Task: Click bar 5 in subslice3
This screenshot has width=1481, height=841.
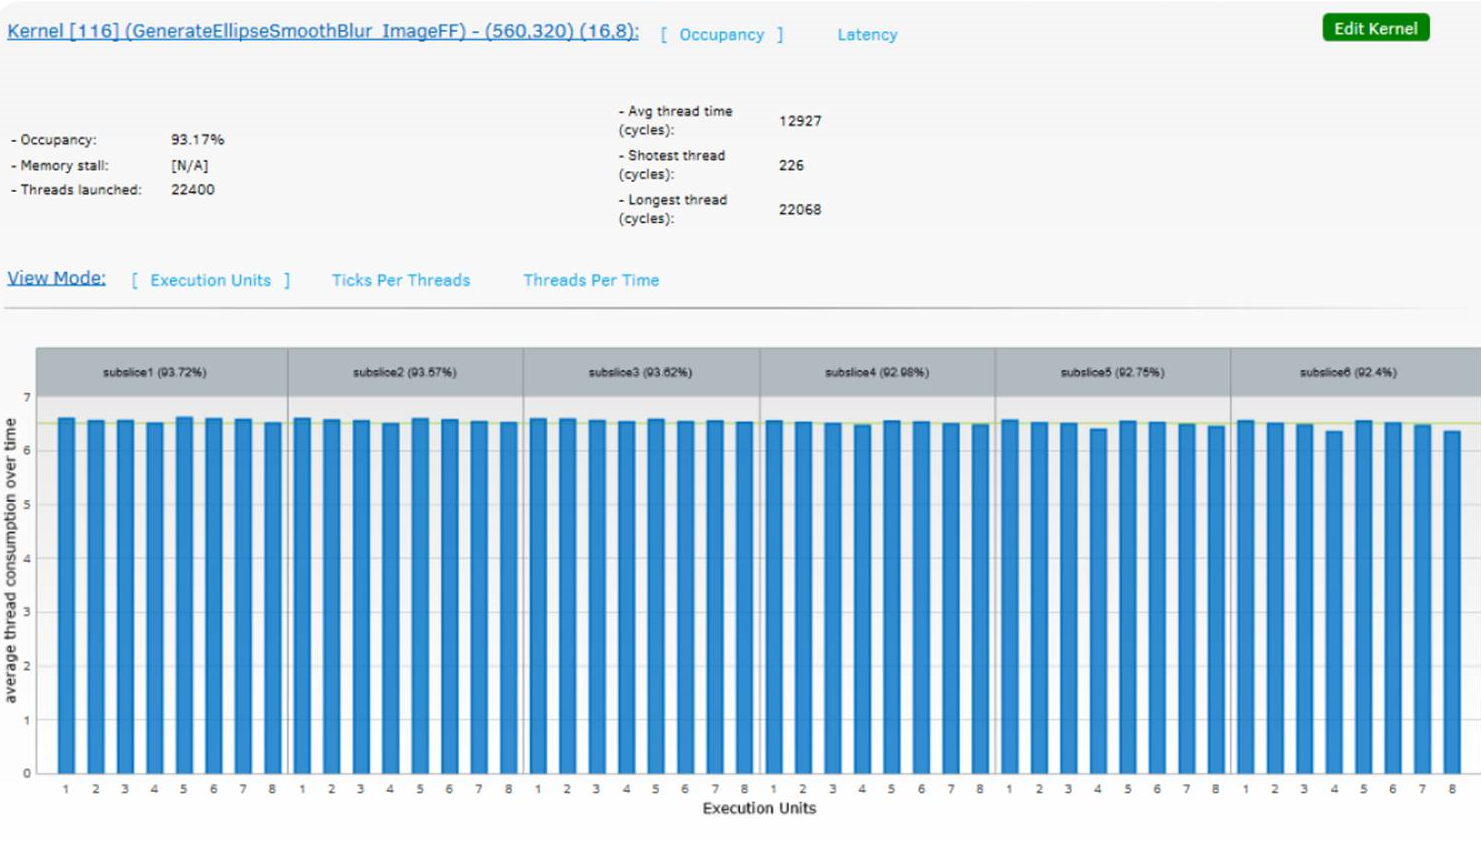Action: pos(656,600)
